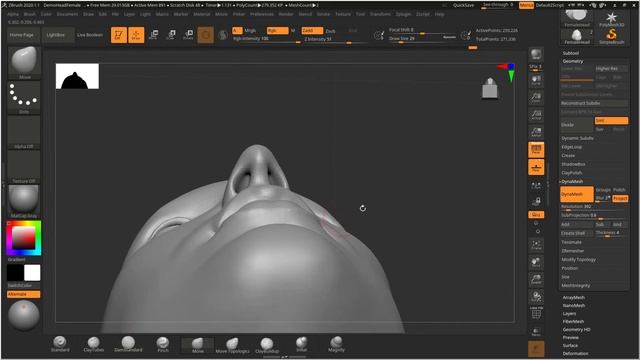The height and width of the screenshot is (360, 640).
Task: Expand the EdgeLoop subsection
Action: point(571,147)
